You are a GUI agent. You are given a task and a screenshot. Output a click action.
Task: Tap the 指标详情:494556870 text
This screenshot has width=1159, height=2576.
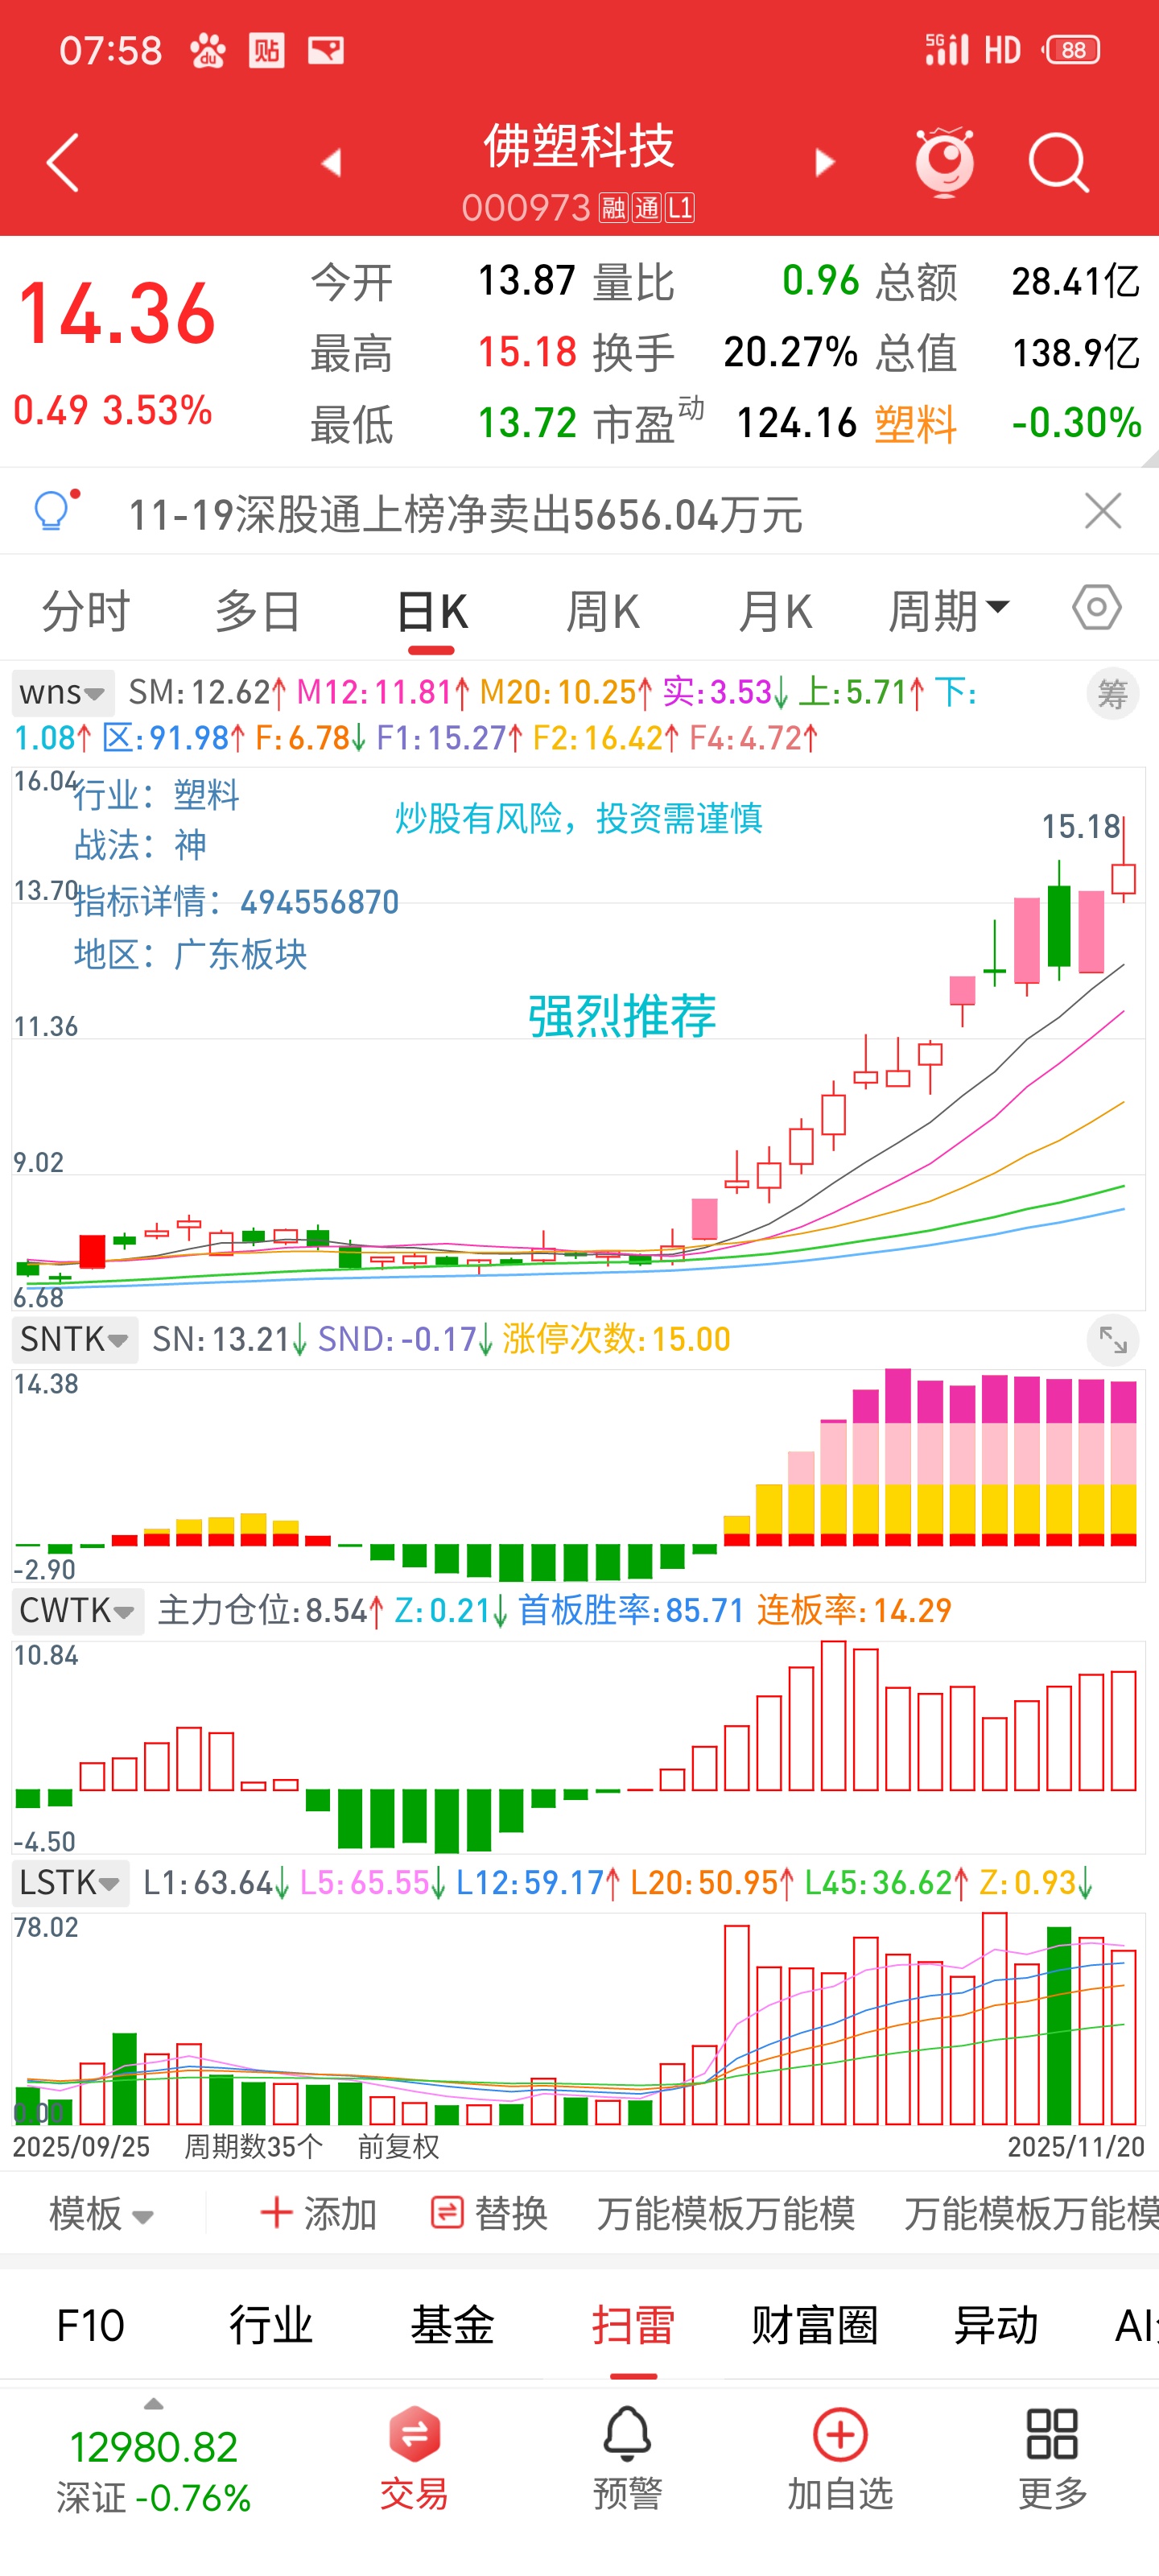pyautogui.click(x=237, y=902)
